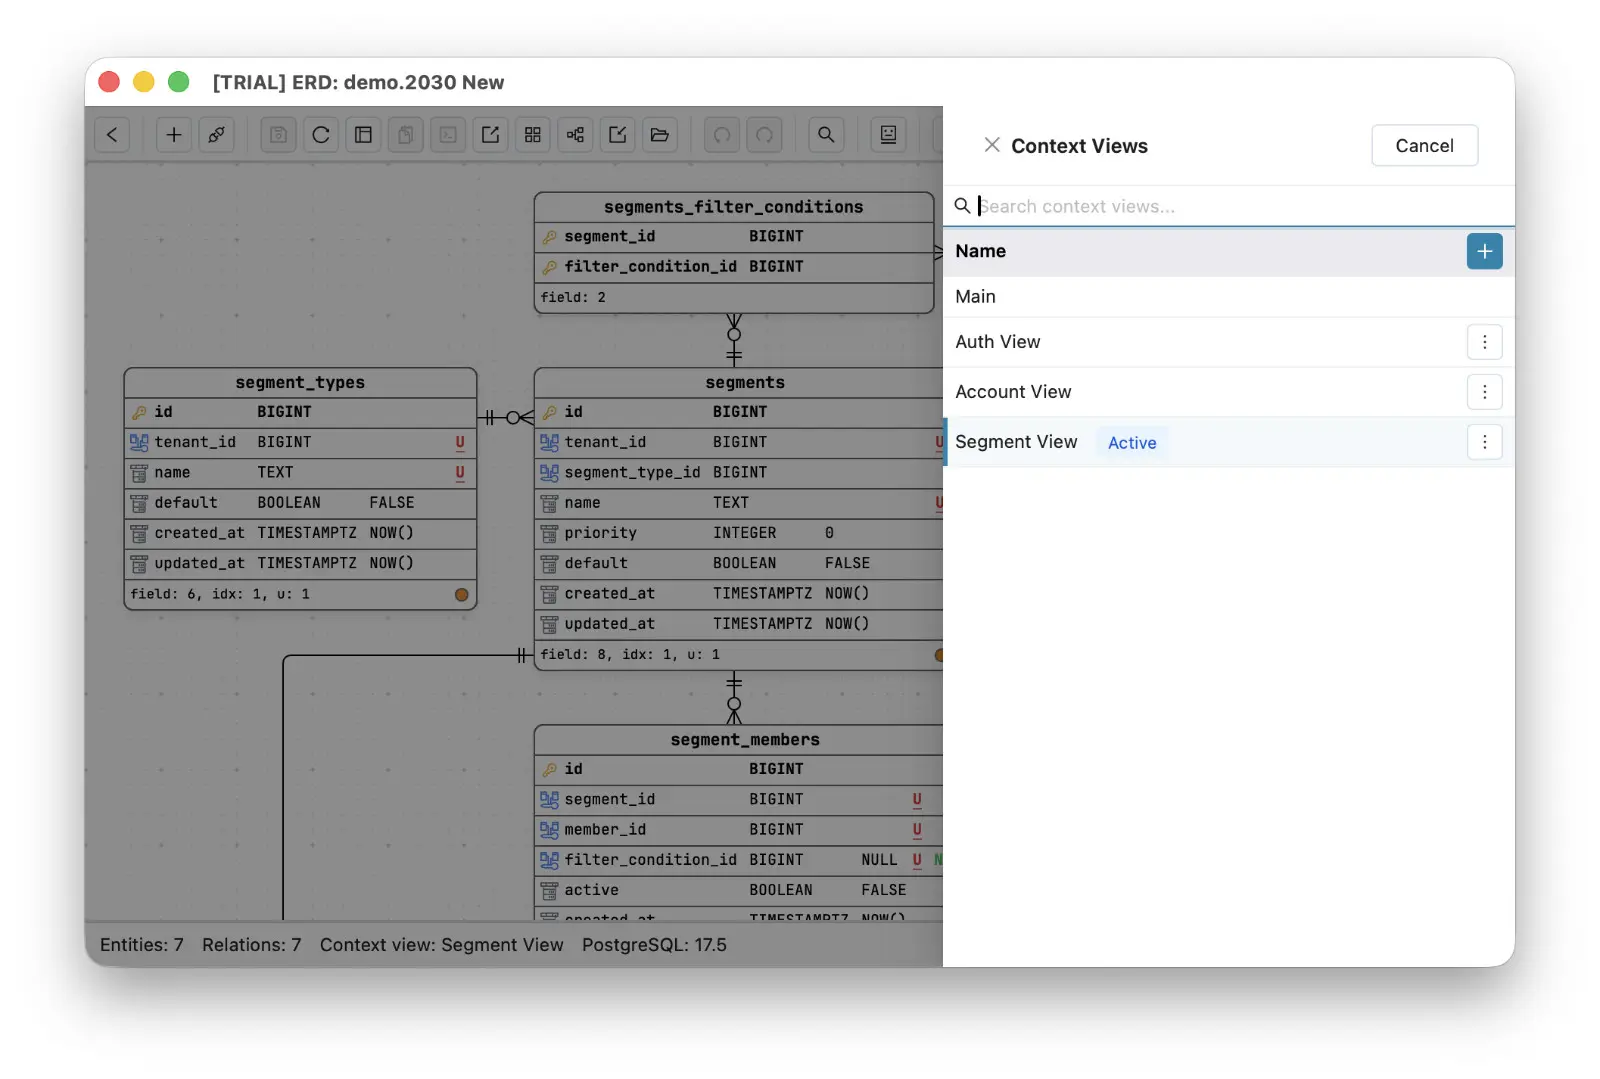Click the plus icon in the ERD toolbar
The width and height of the screenshot is (1600, 1079).
174,135
